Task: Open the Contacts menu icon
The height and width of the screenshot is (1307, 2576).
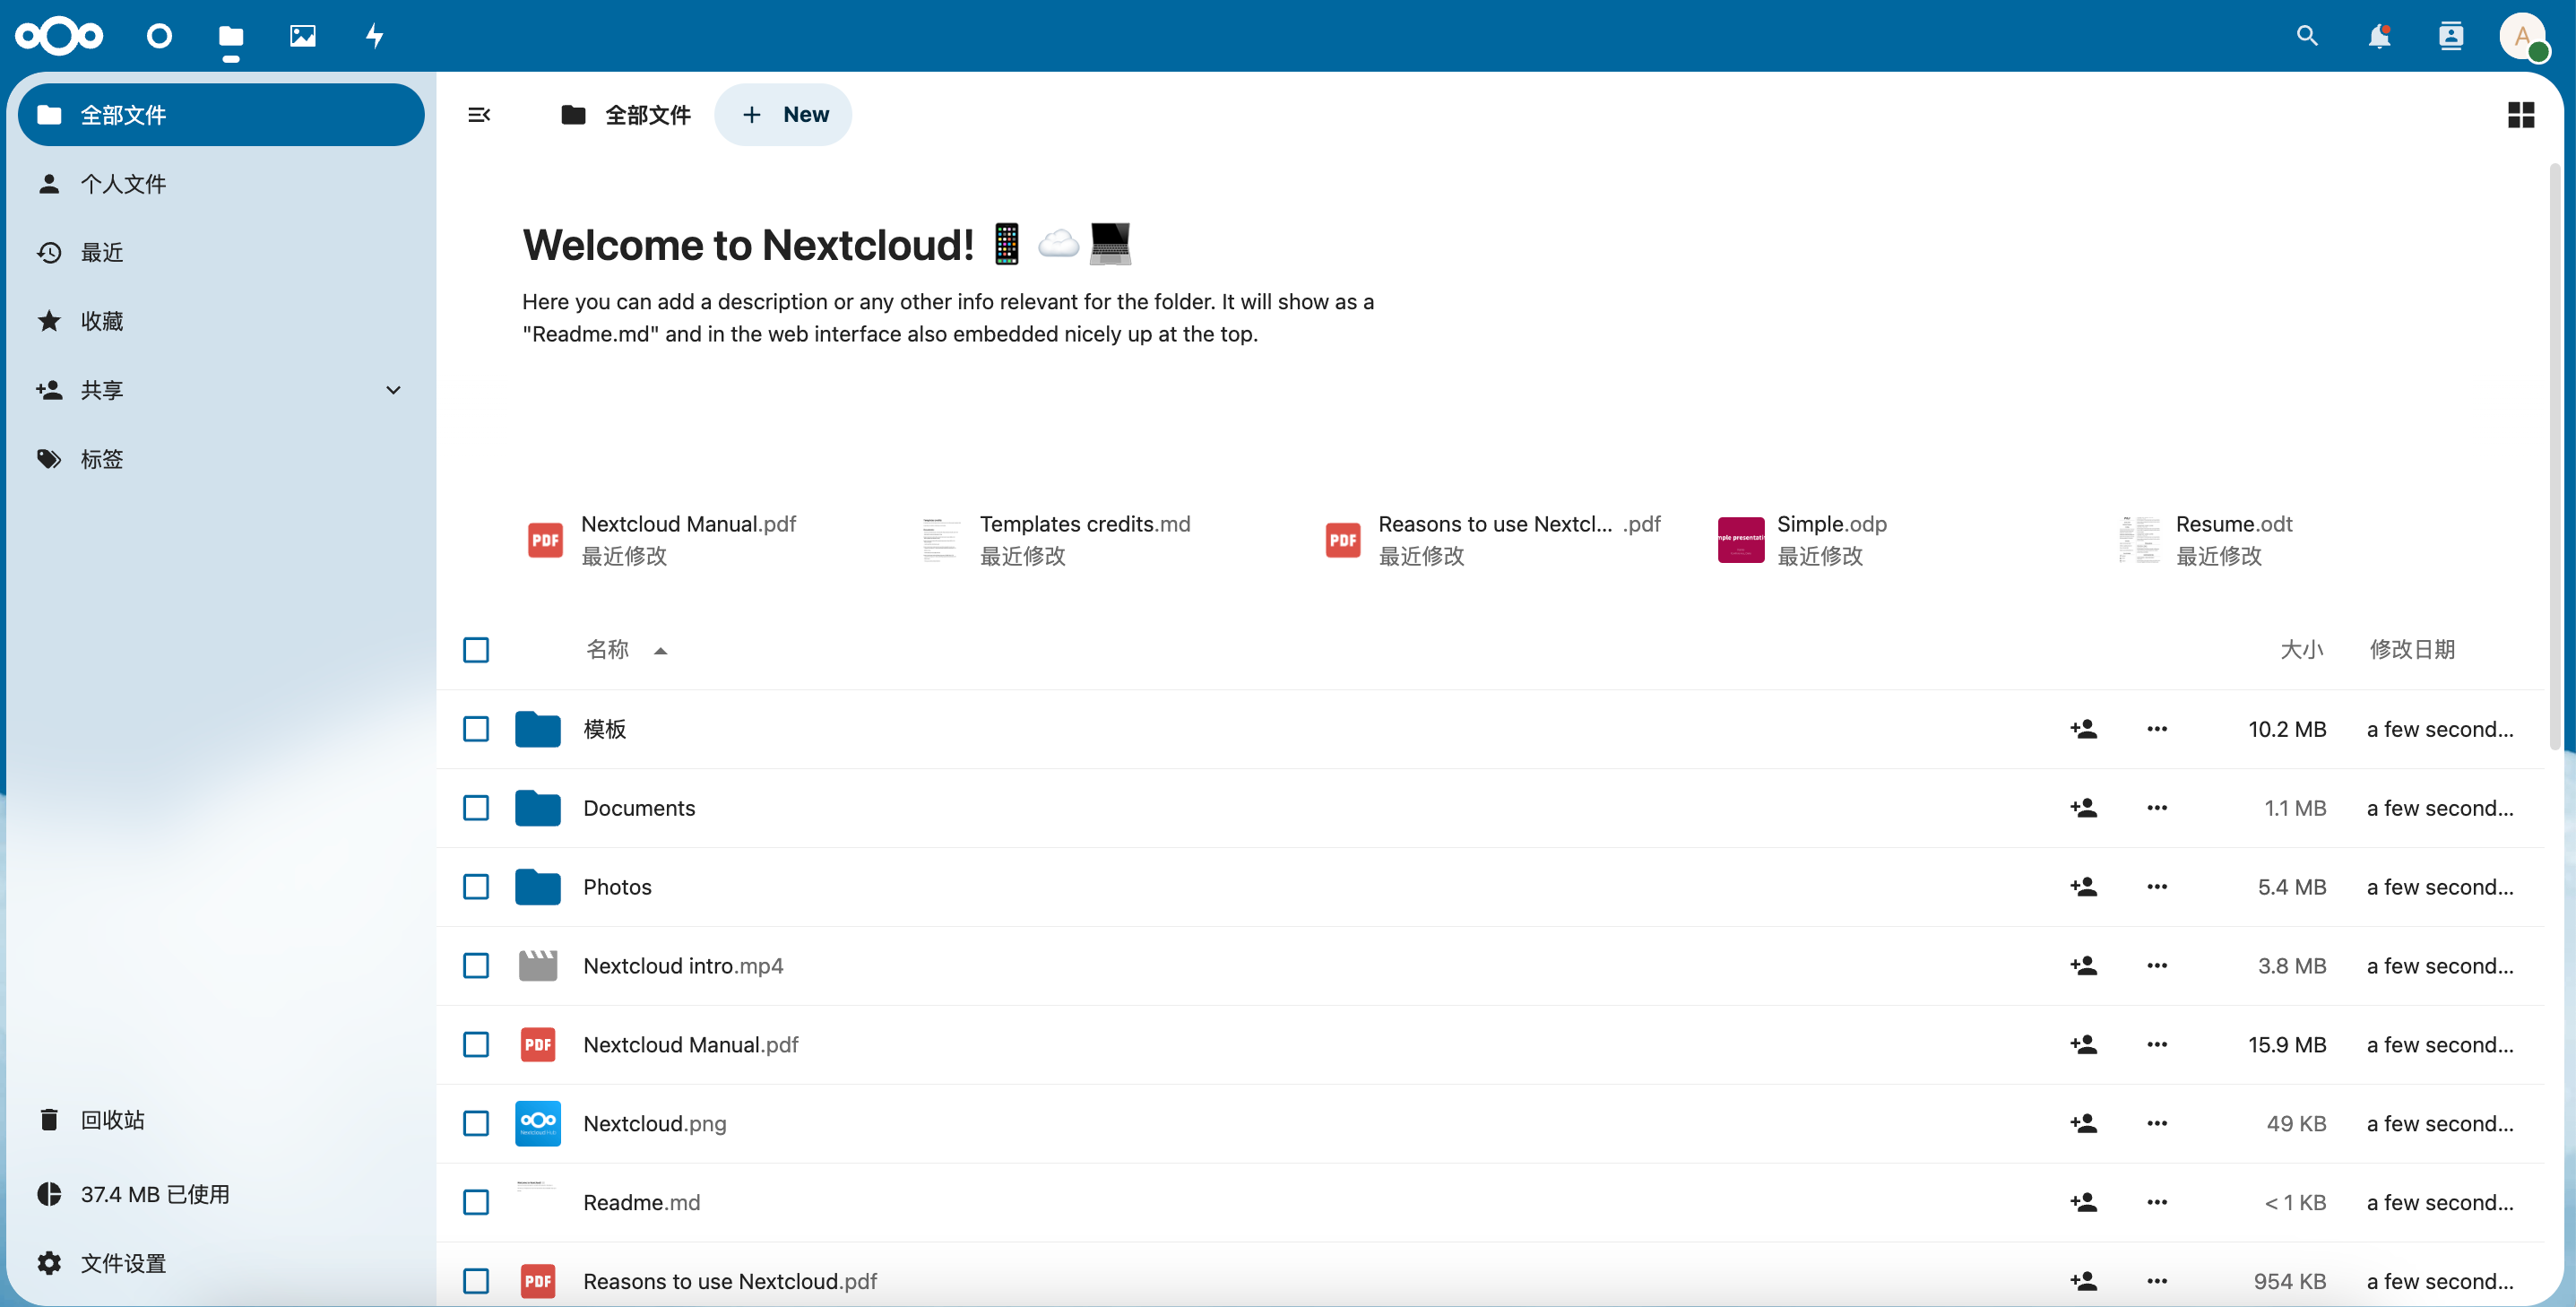Action: (x=2451, y=36)
